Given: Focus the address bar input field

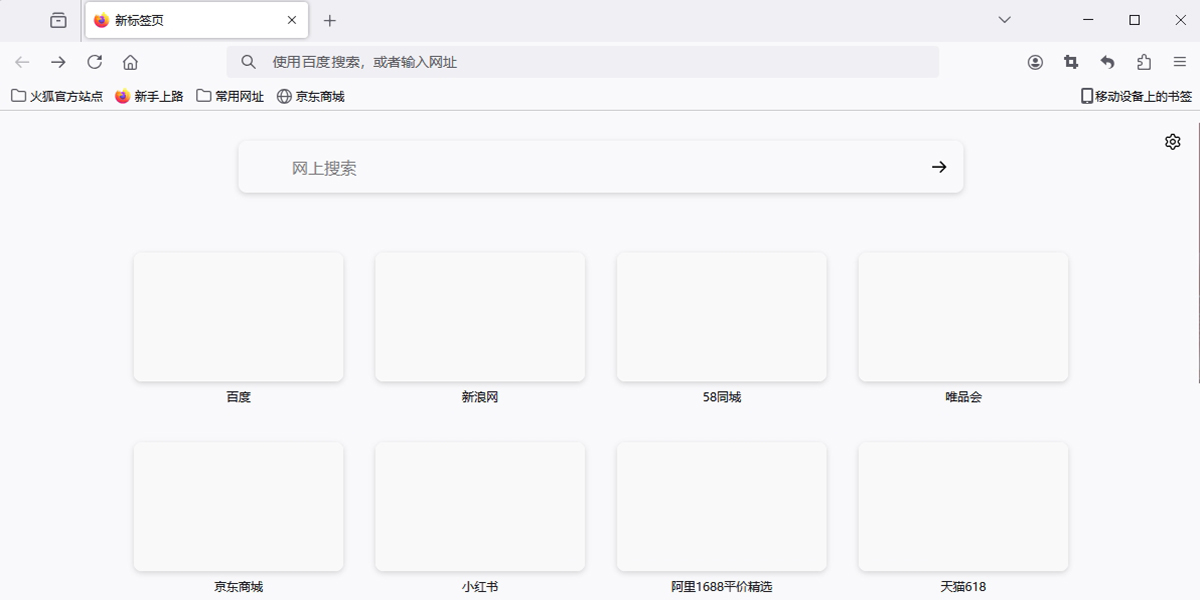Looking at the screenshot, I should pyautogui.click(x=583, y=62).
